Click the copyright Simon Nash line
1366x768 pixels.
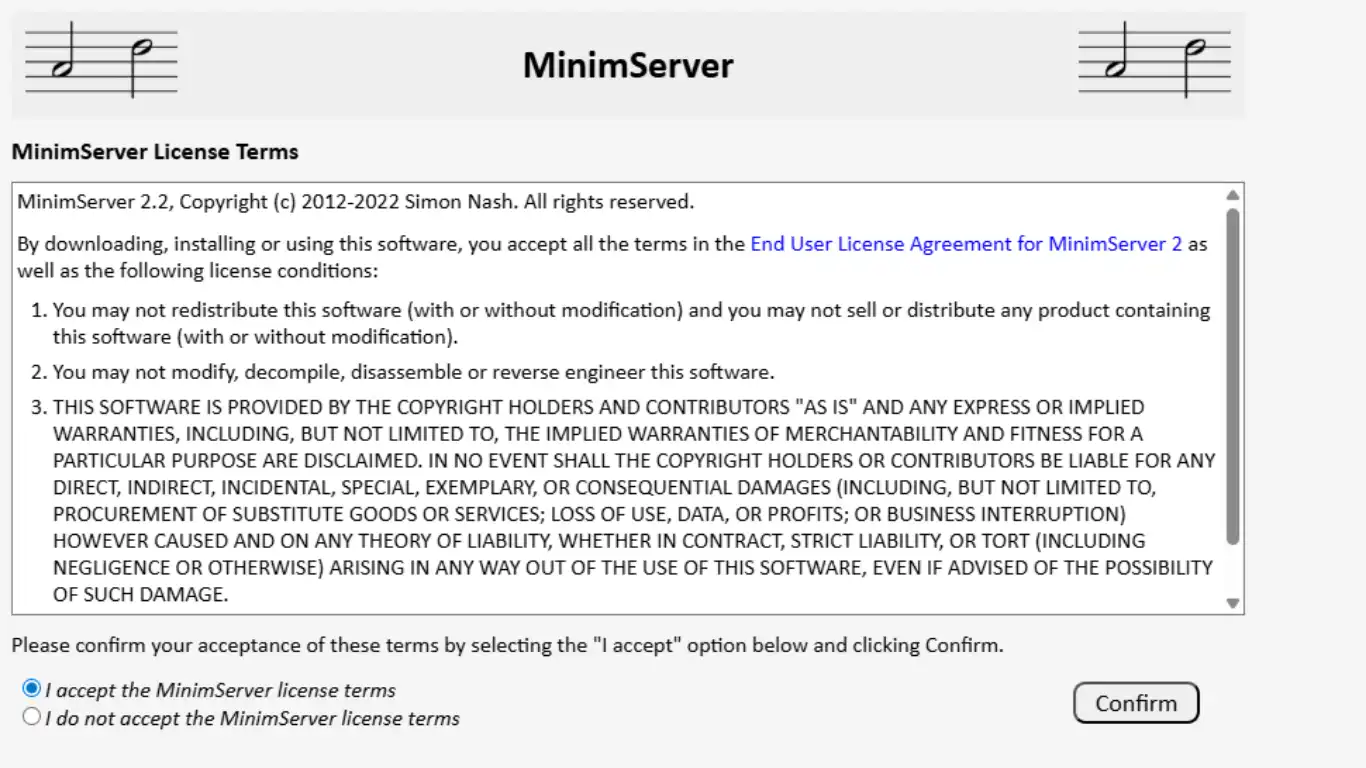tap(355, 202)
